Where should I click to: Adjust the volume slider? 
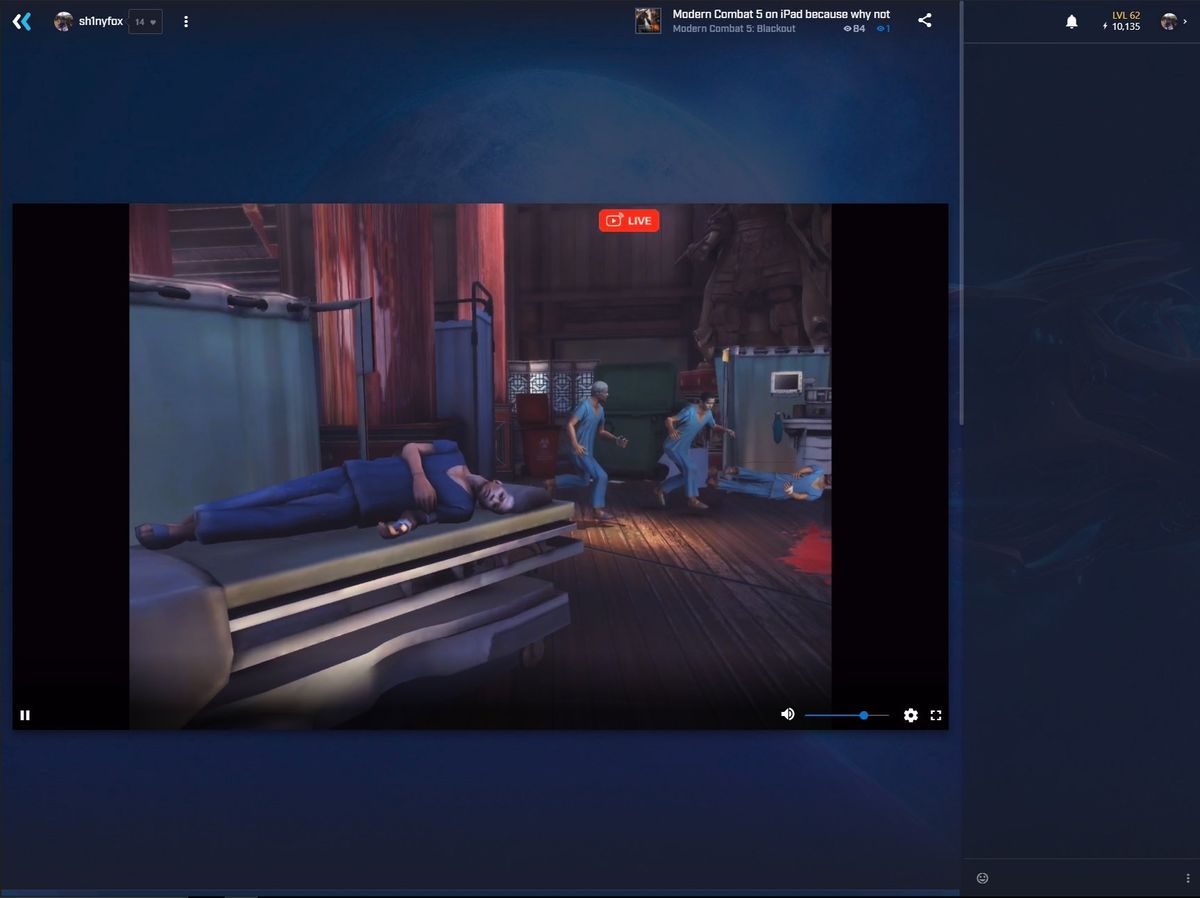862,714
